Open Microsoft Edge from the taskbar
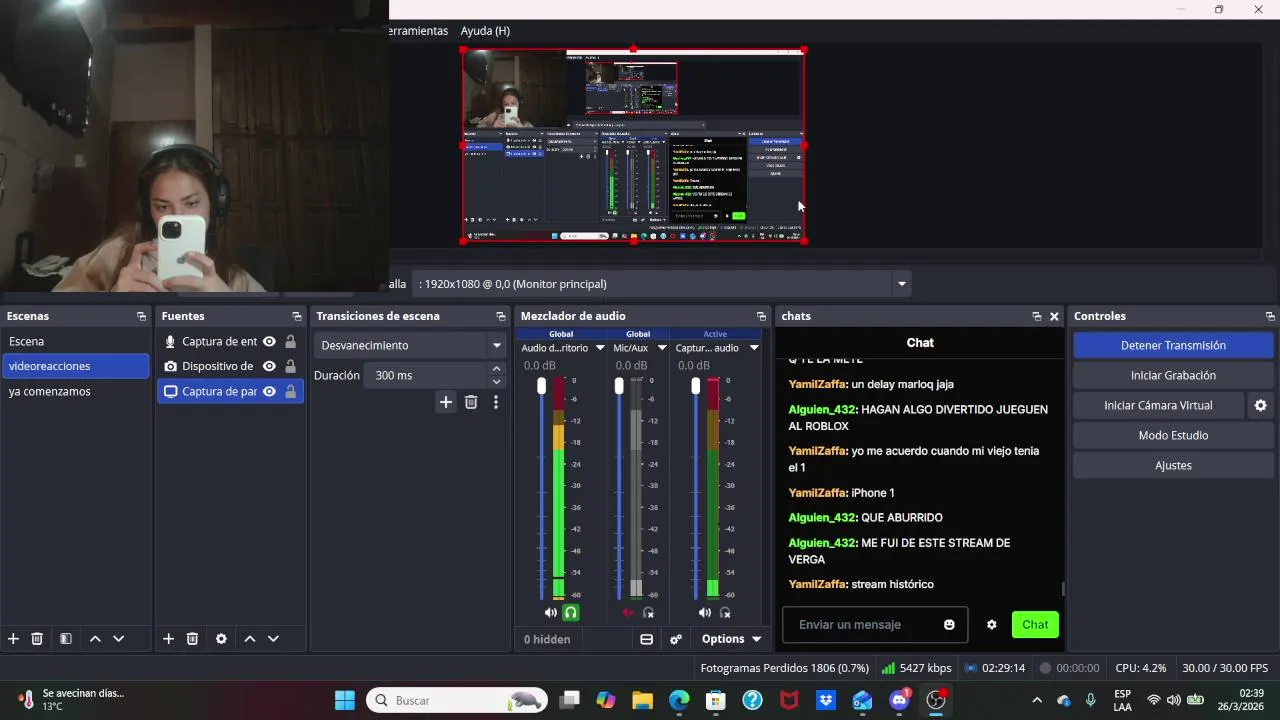This screenshot has height=720, width=1280. 679,700
